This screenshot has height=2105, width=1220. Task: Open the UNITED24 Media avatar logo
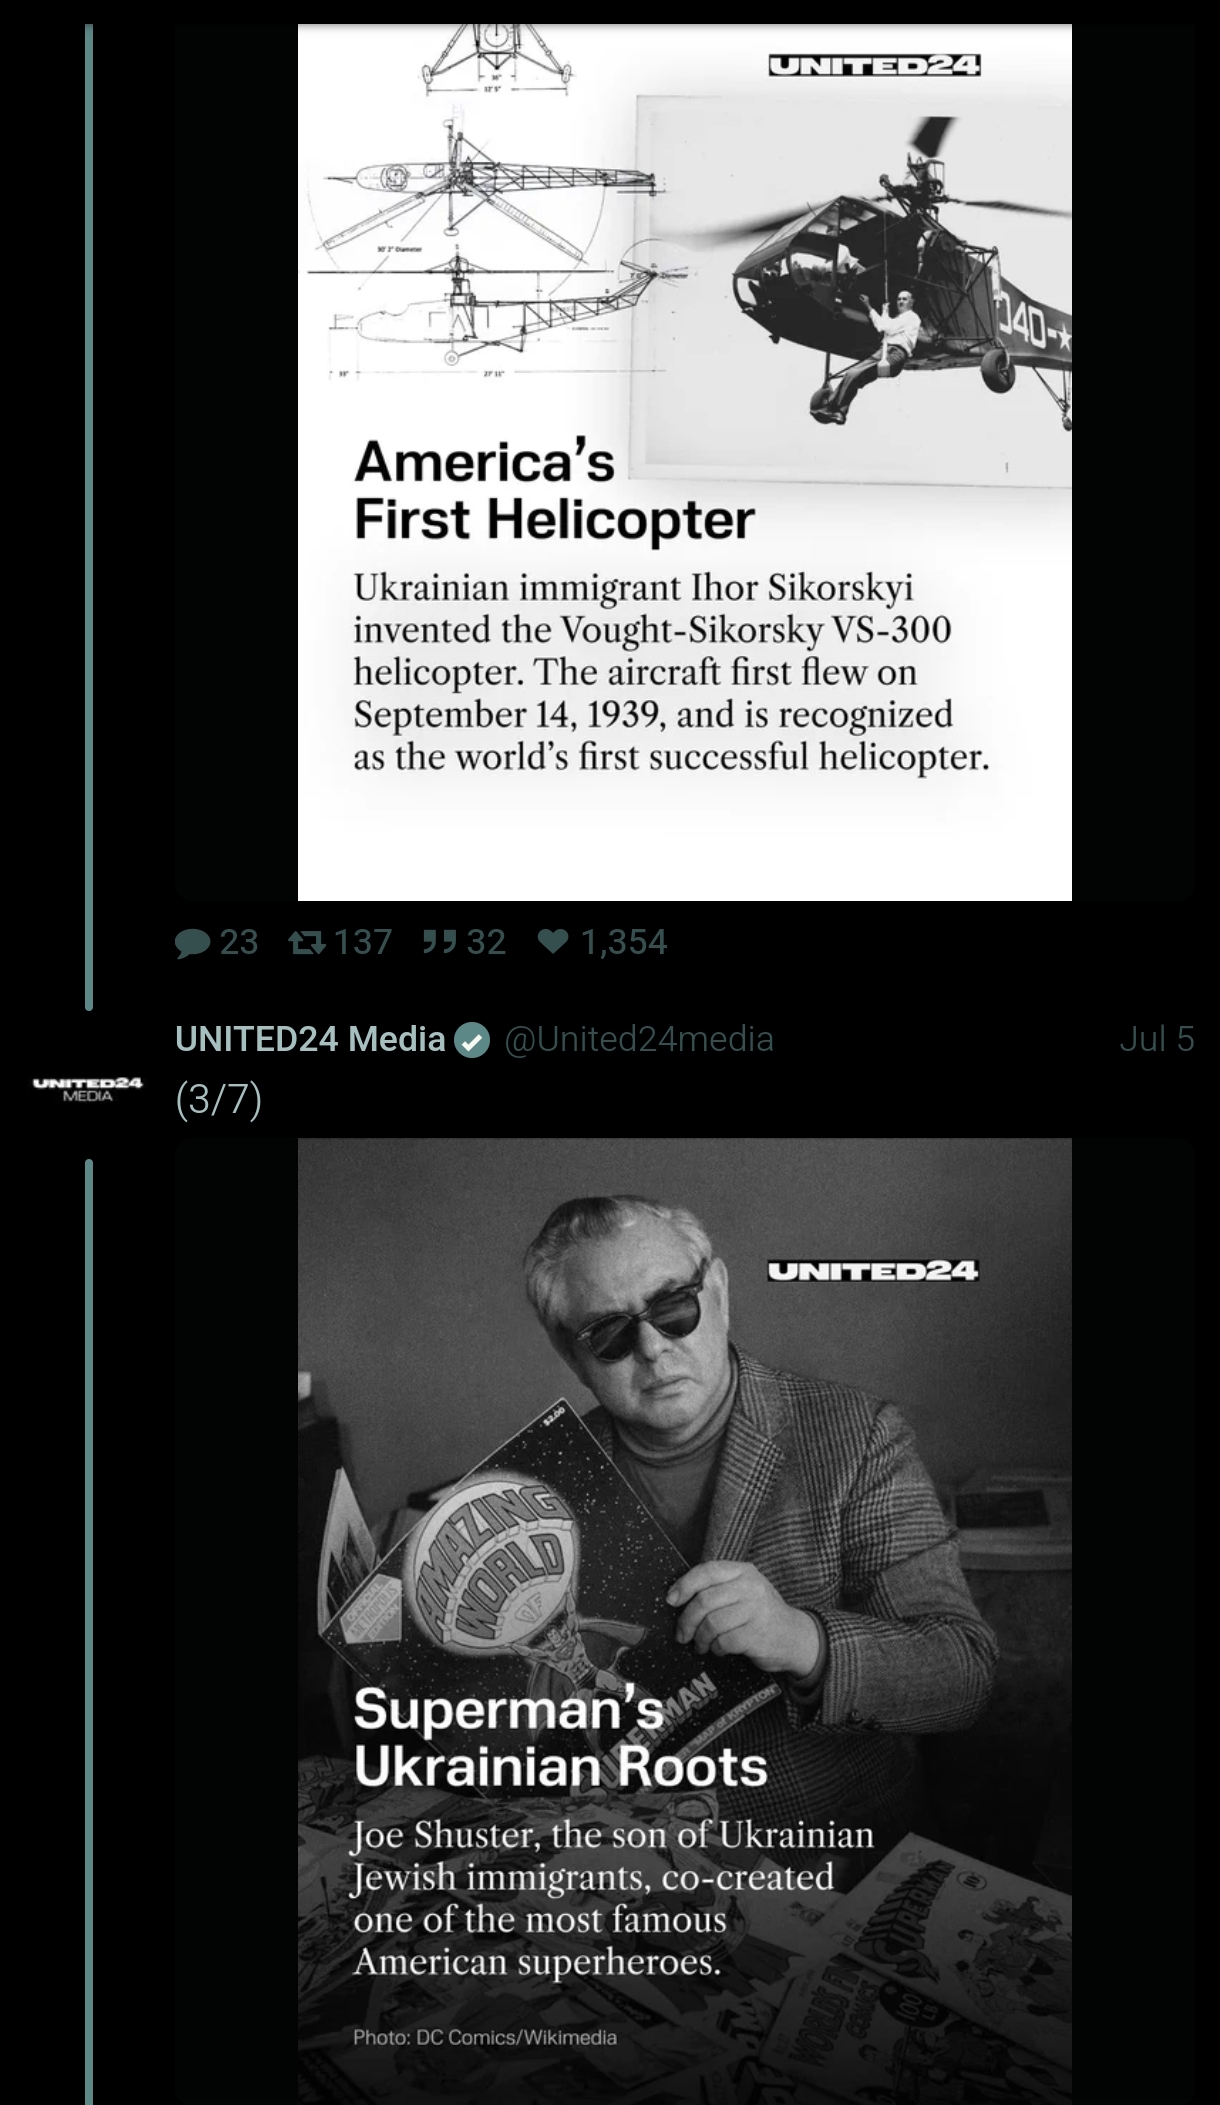(88, 1089)
